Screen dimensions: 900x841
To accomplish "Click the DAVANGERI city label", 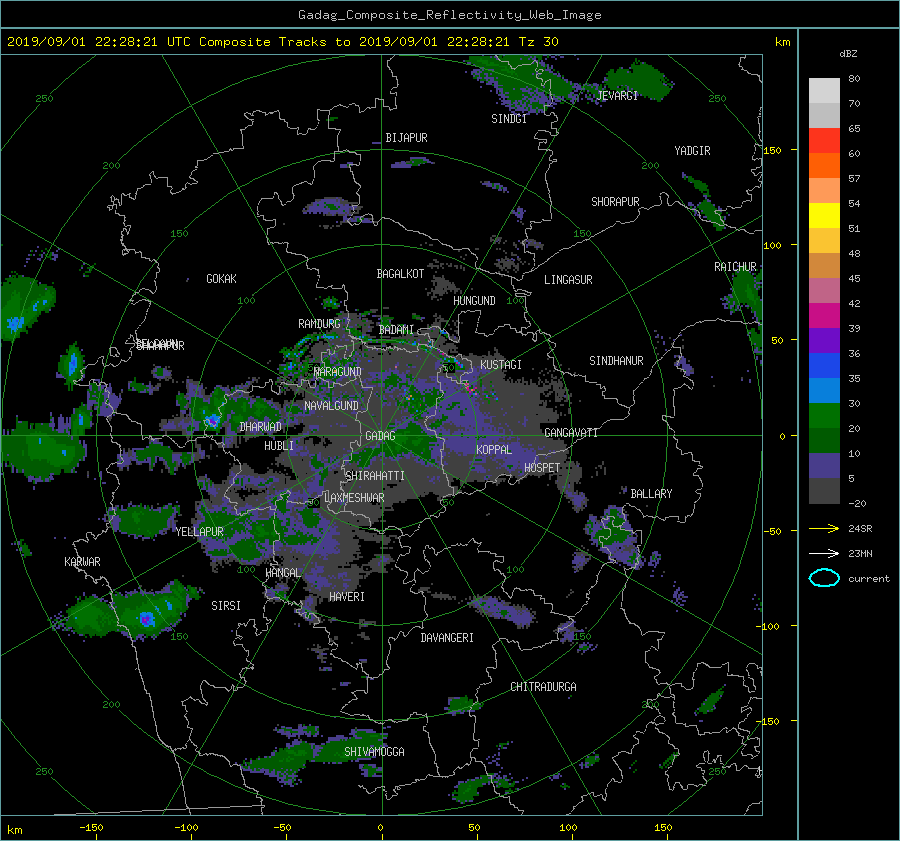I will tap(447, 638).
